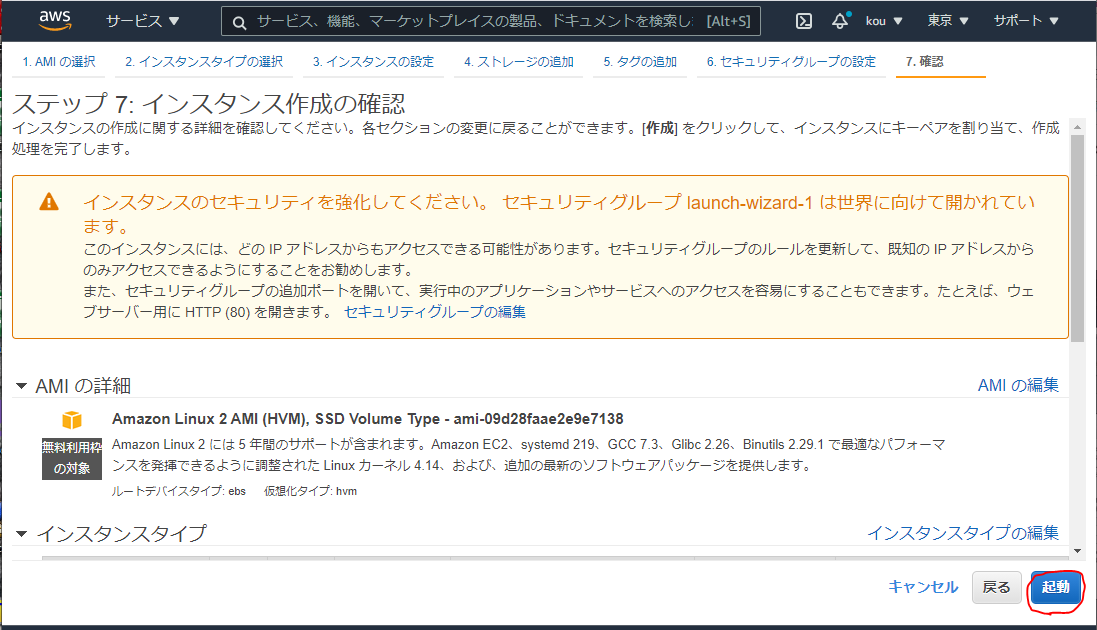Open the CloudShell terminal icon
The image size is (1097, 630).
(x=804, y=21)
